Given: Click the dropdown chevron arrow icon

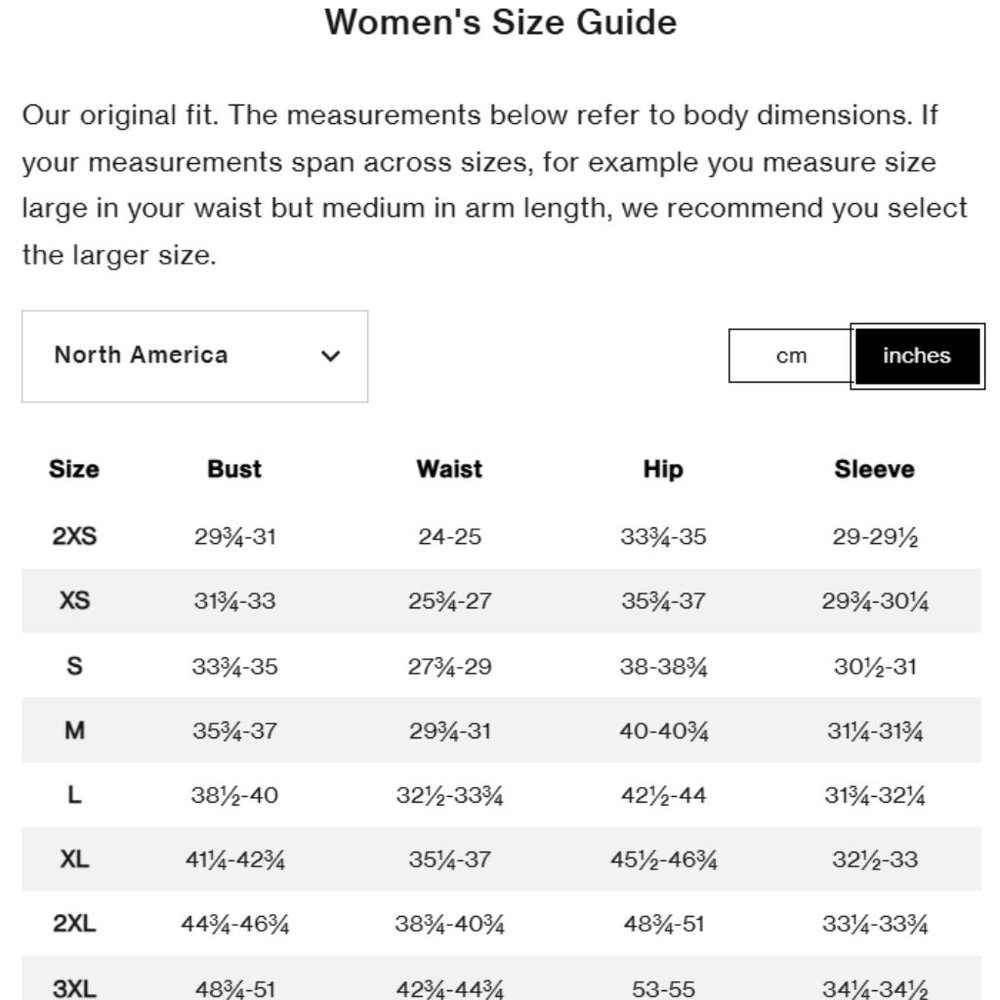Looking at the screenshot, I should (x=330, y=356).
